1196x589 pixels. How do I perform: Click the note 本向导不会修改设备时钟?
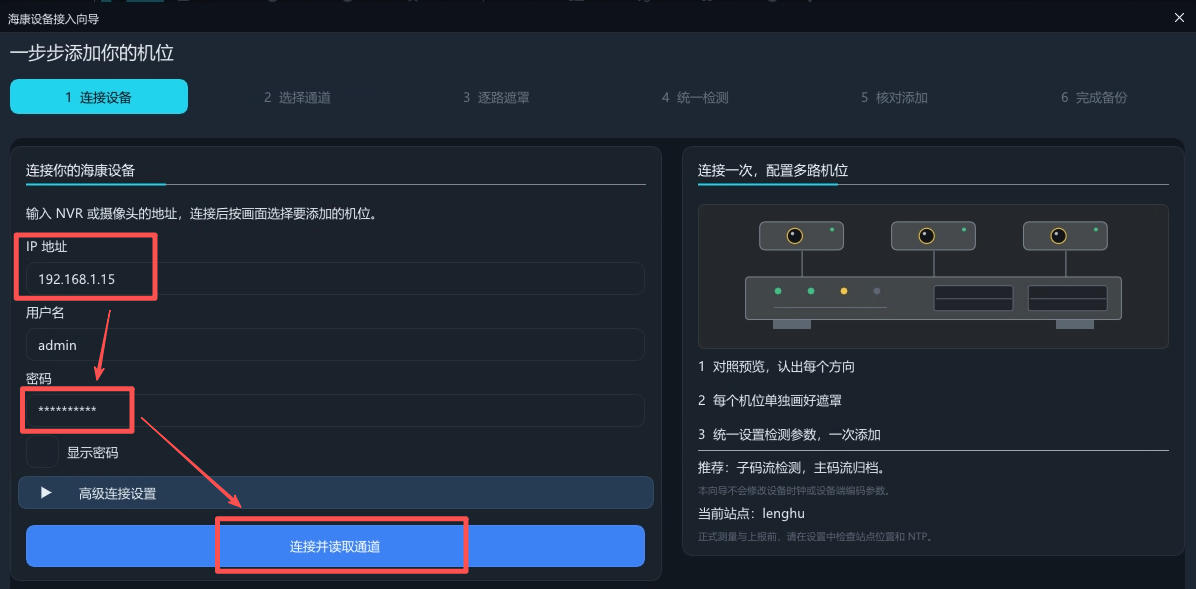click(x=793, y=491)
